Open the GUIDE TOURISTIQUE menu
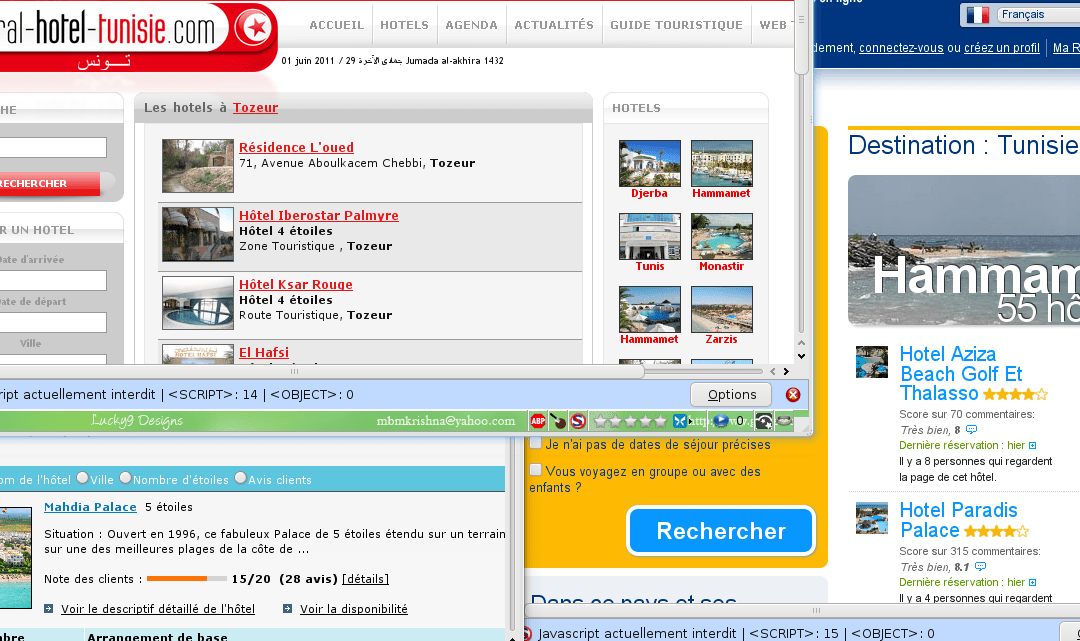1080x641 pixels. [676, 25]
